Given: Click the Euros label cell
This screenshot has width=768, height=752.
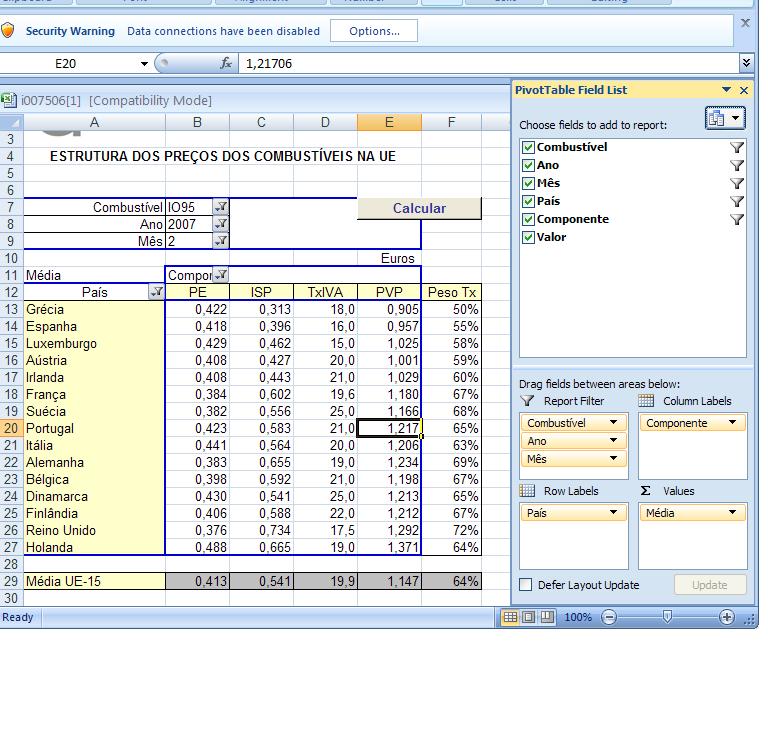Looking at the screenshot, I should [x=389, y=258].
